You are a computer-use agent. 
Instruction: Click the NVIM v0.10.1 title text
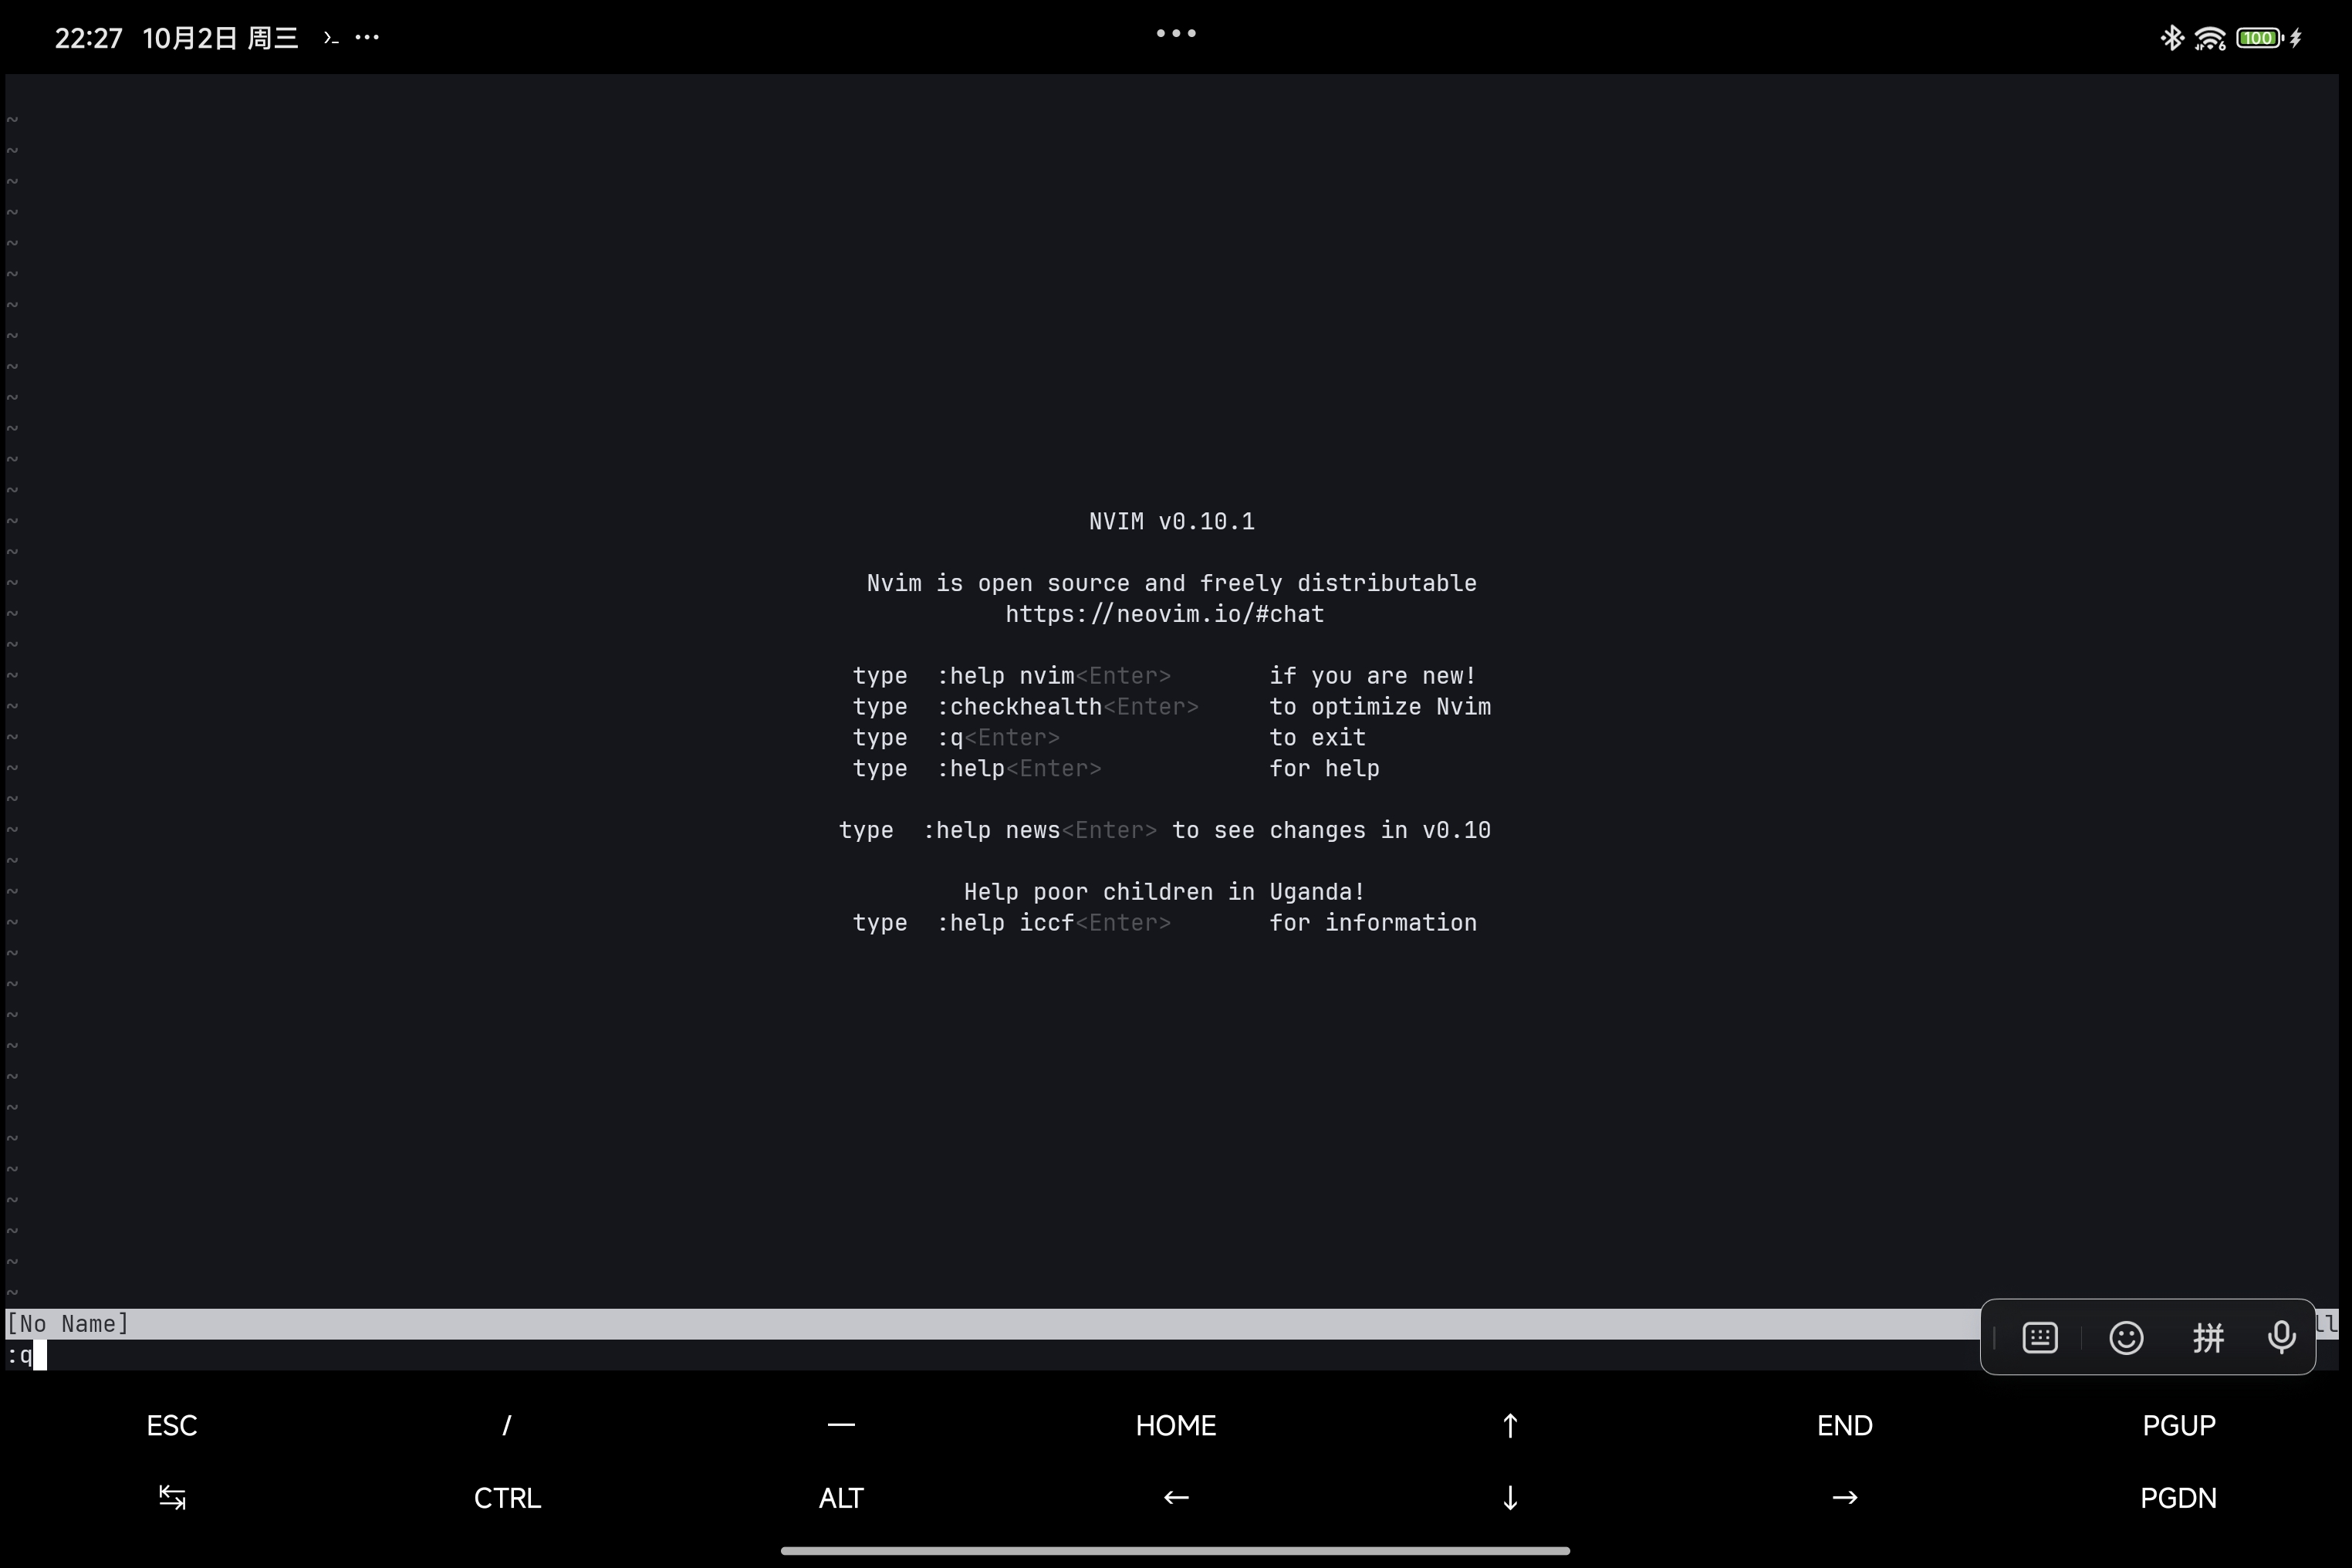point(1171,521)
